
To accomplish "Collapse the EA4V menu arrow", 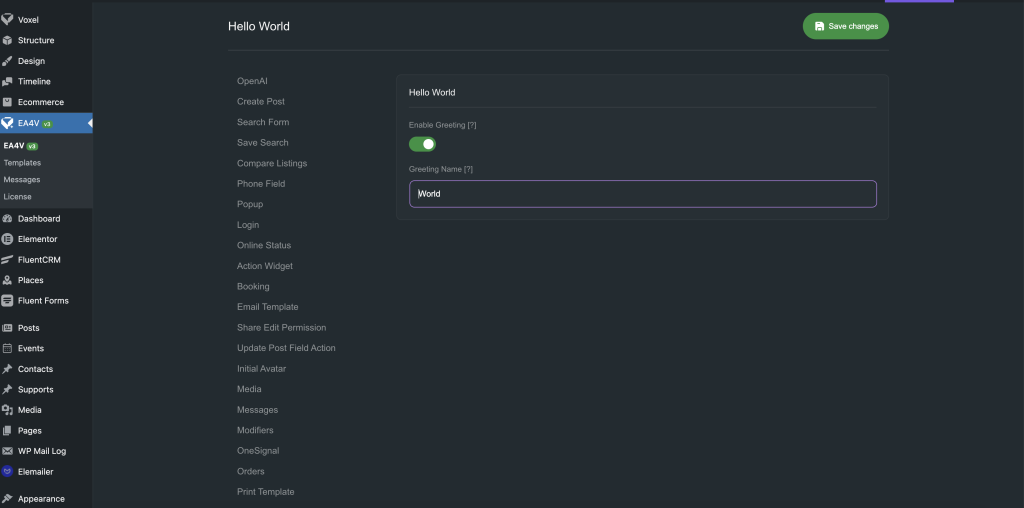I will (89, 123).
